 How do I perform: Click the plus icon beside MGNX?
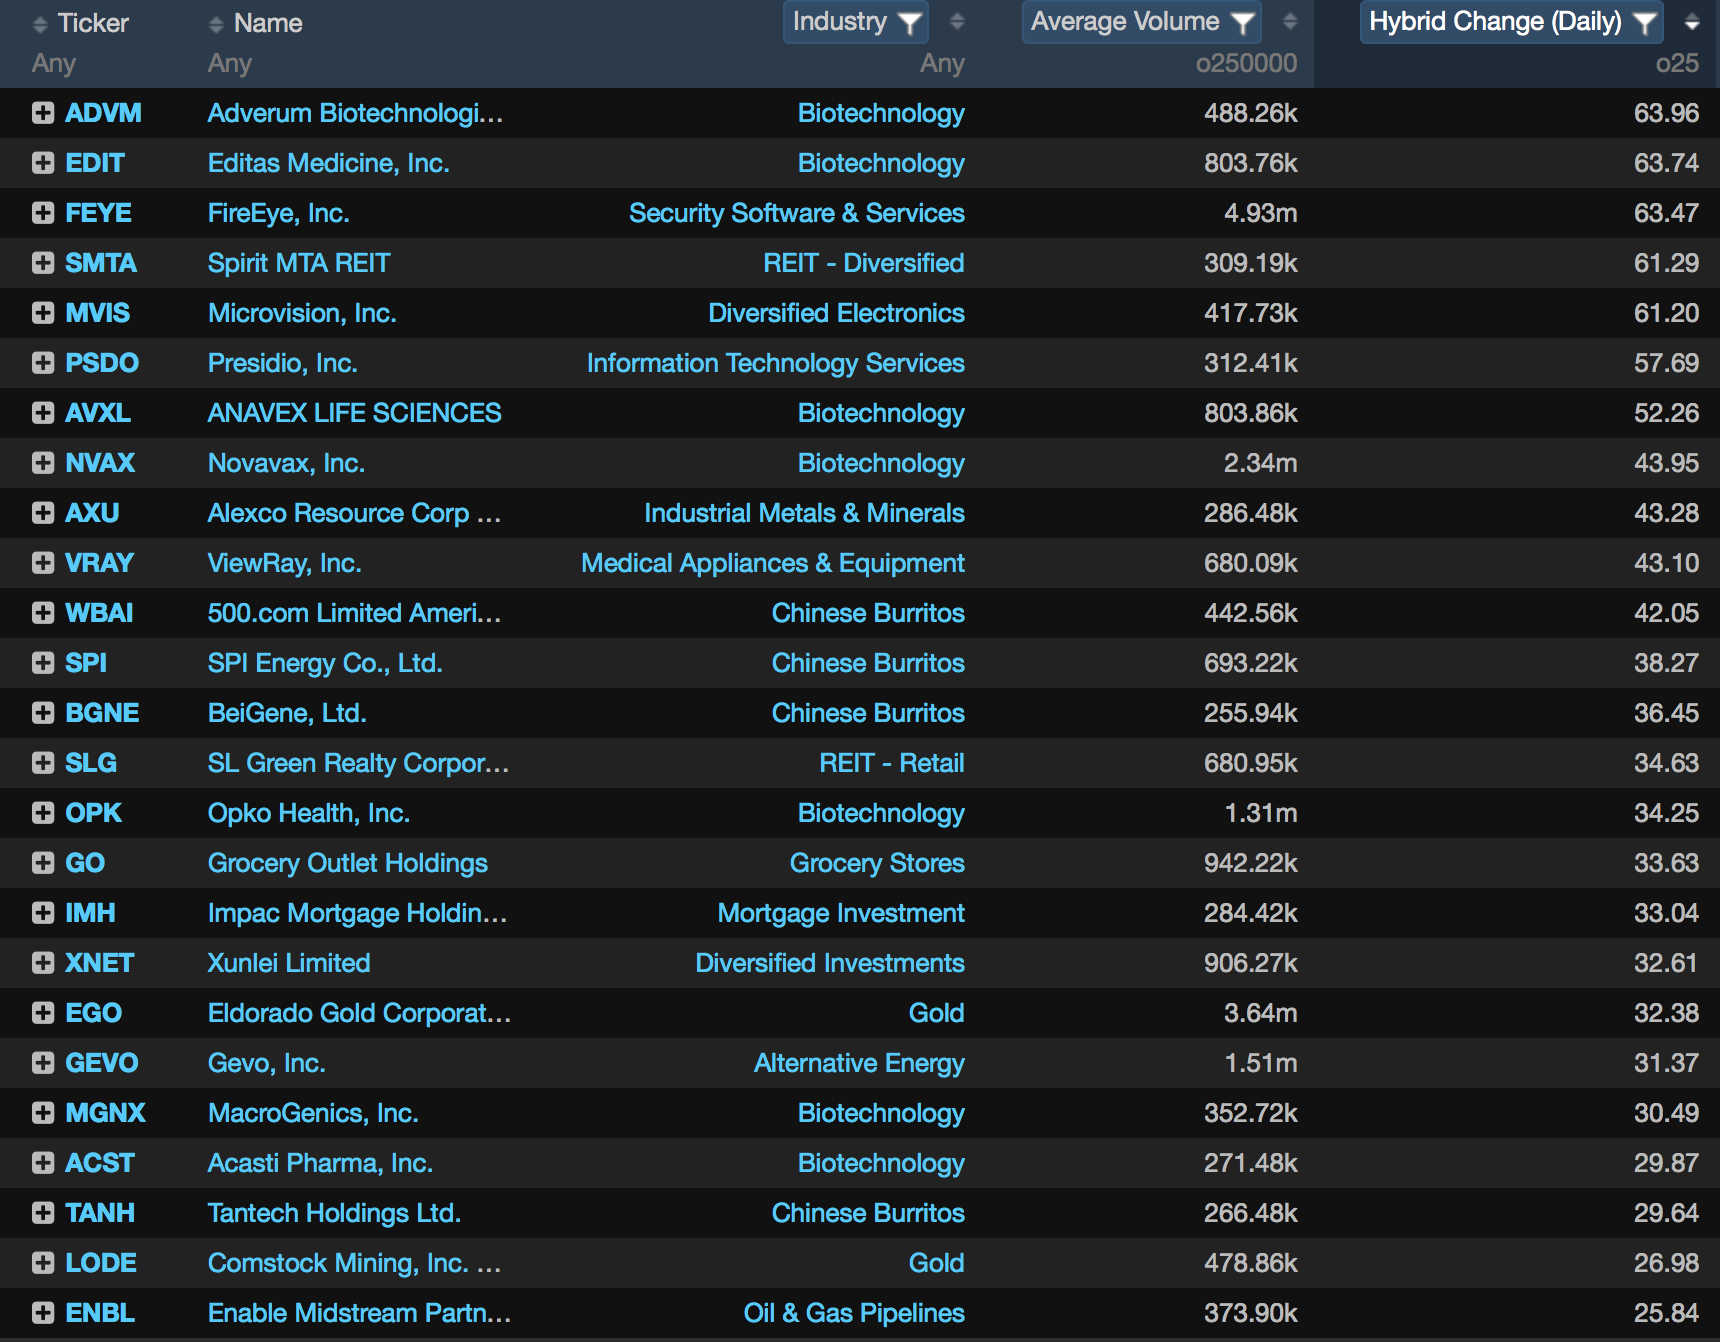(x=43, y=1113)
